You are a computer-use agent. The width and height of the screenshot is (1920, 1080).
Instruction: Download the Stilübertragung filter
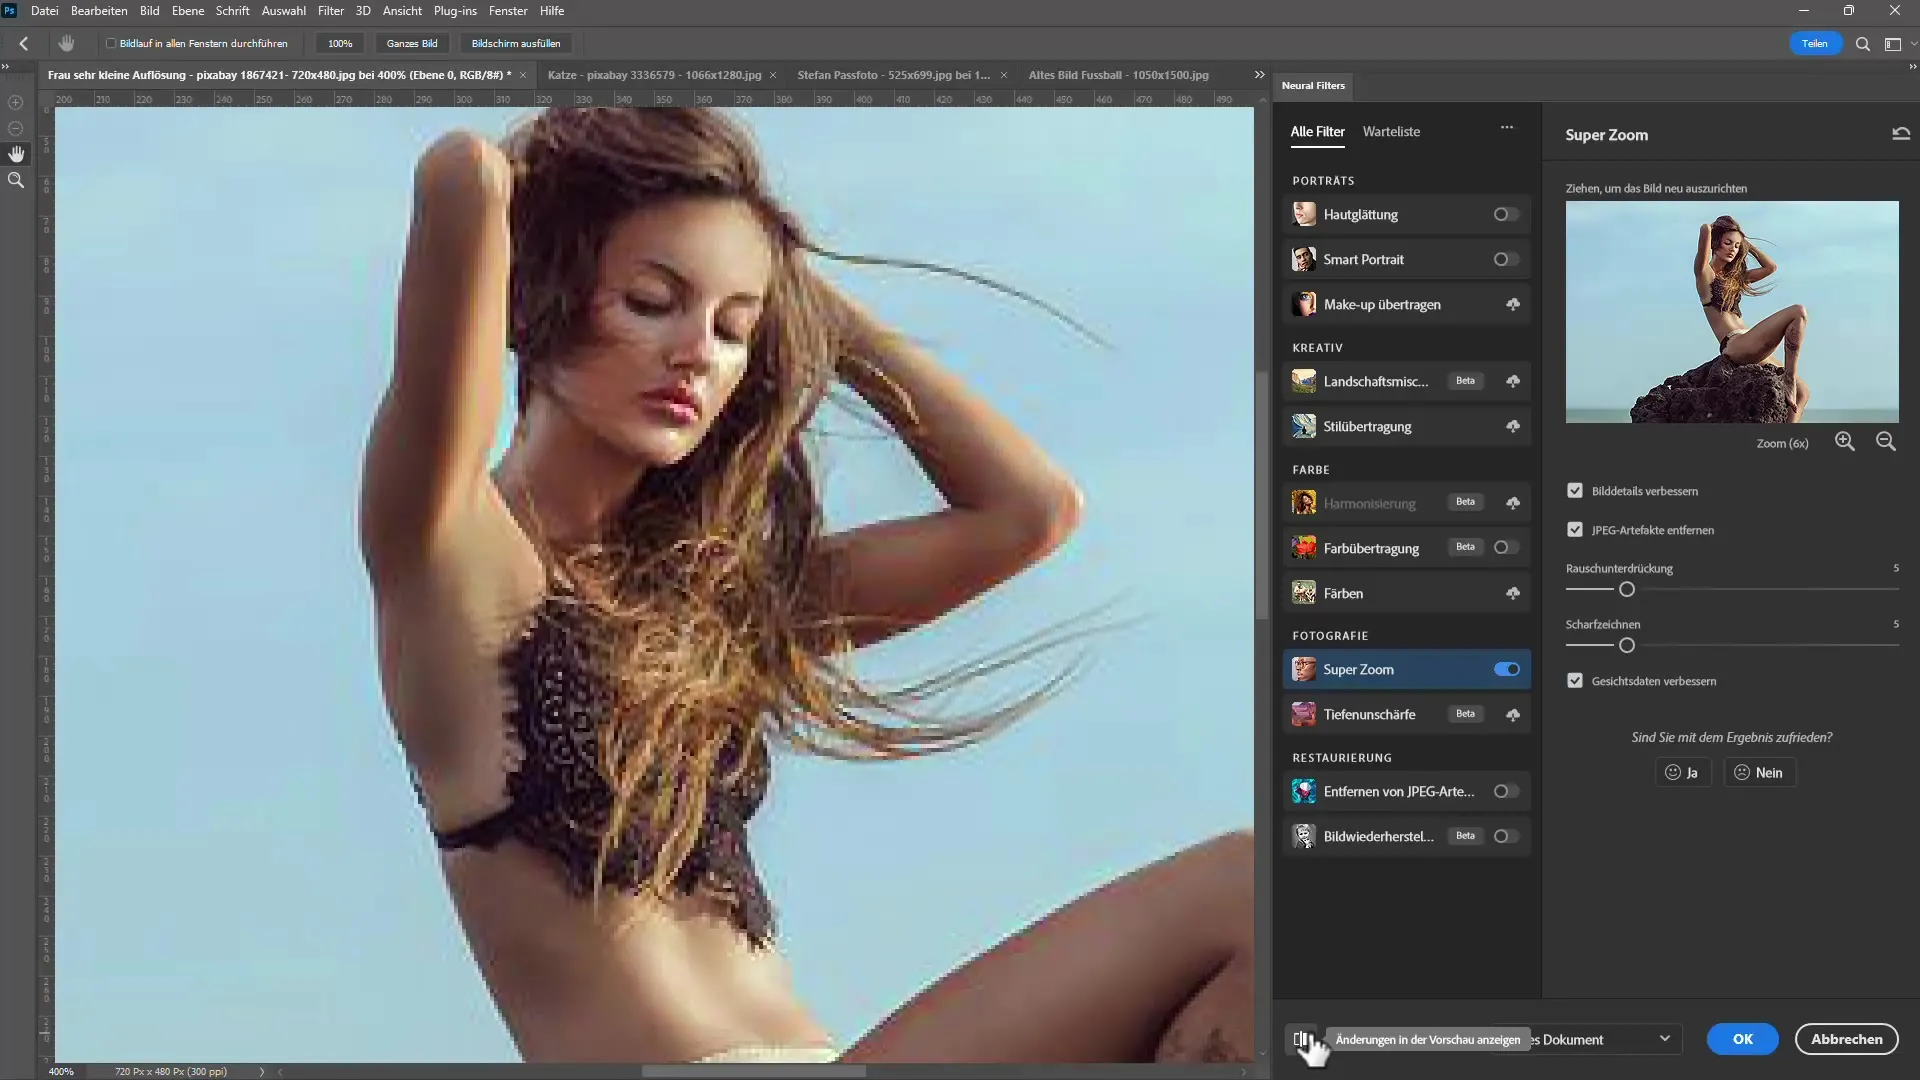(x=1513, y=426)
